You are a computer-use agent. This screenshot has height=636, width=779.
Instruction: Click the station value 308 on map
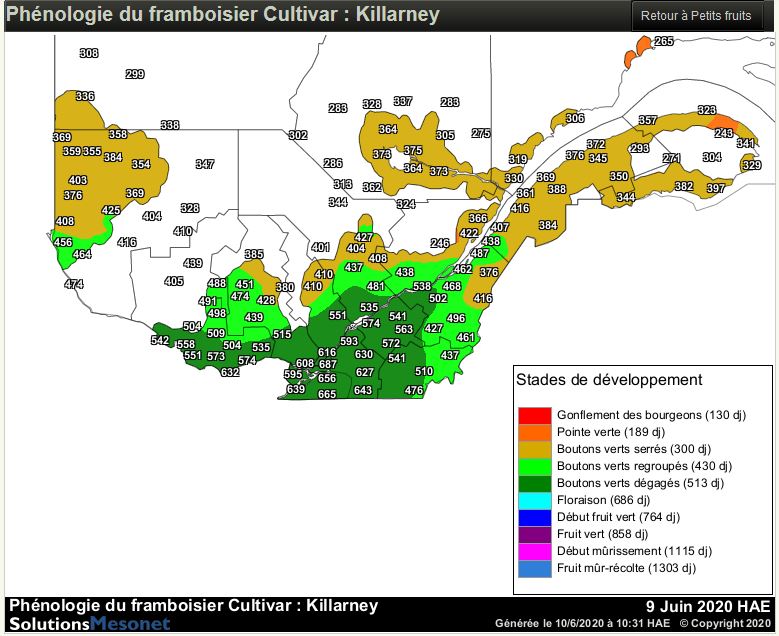click(x=89, y=53)
